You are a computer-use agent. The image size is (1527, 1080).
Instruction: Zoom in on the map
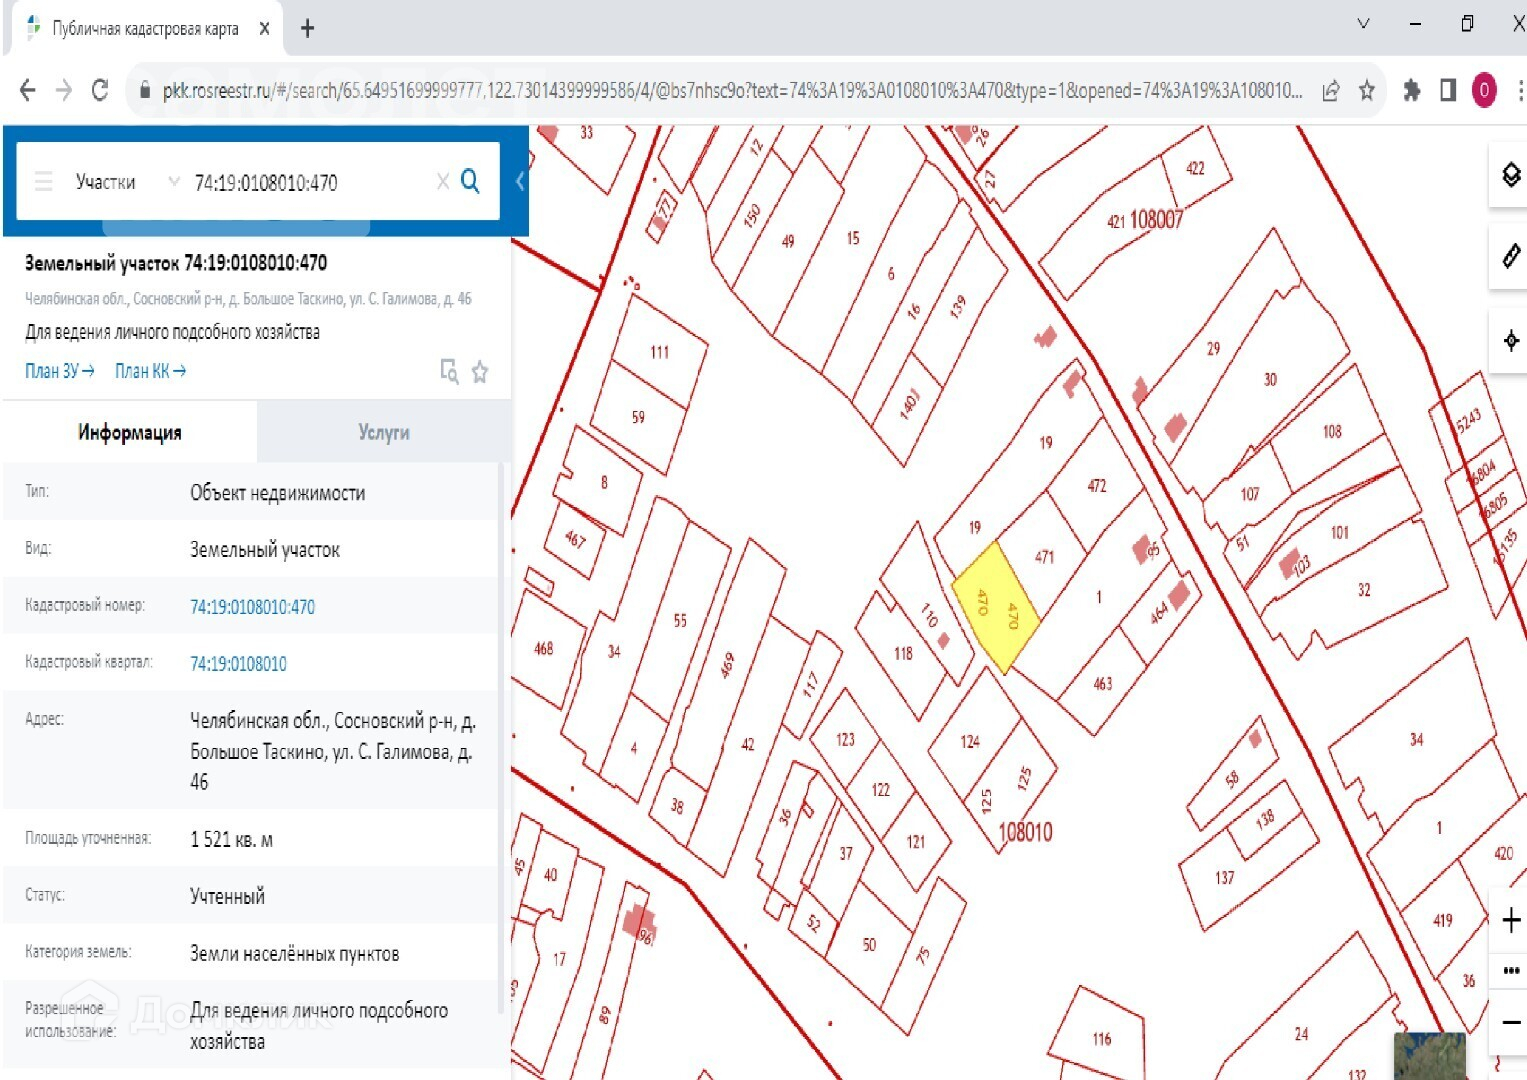1510,920
